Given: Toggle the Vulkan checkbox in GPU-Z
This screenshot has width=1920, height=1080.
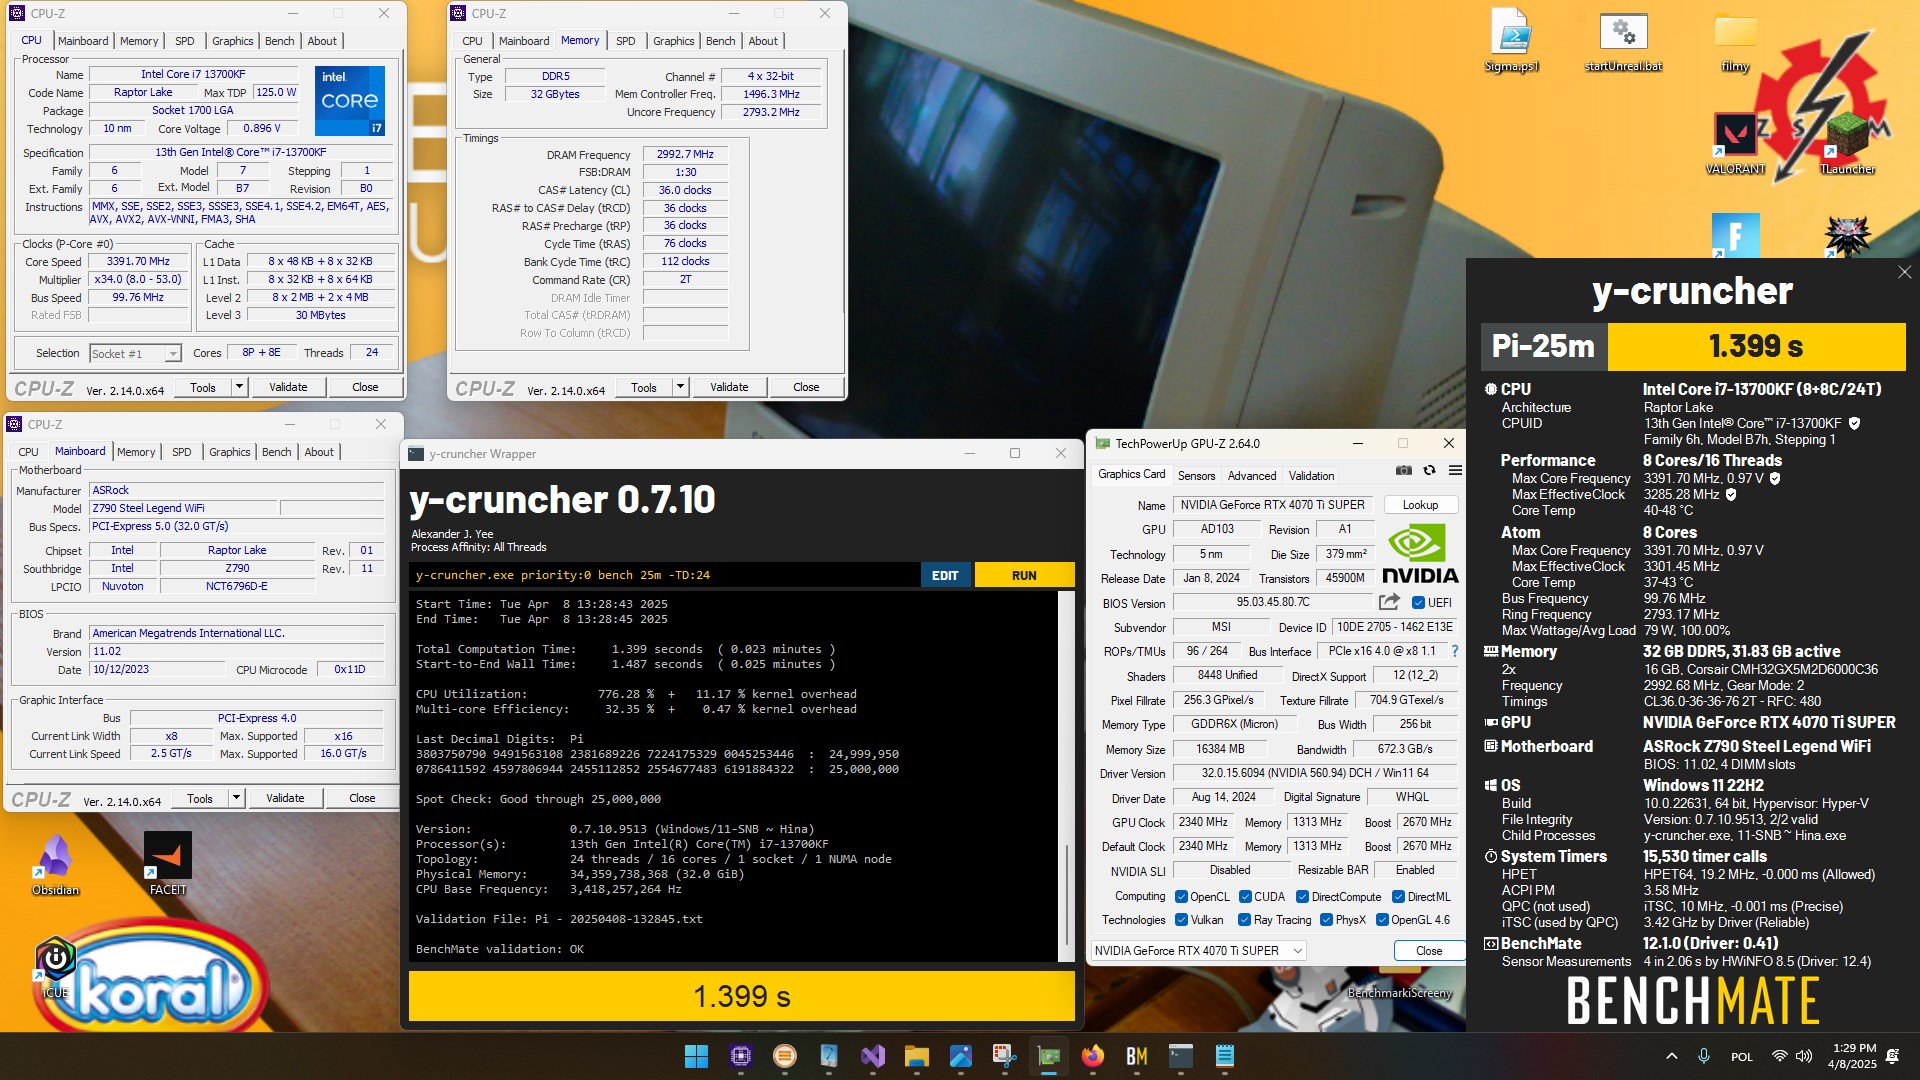Looking at the screenshot, I should click(x=1181, y=920).
